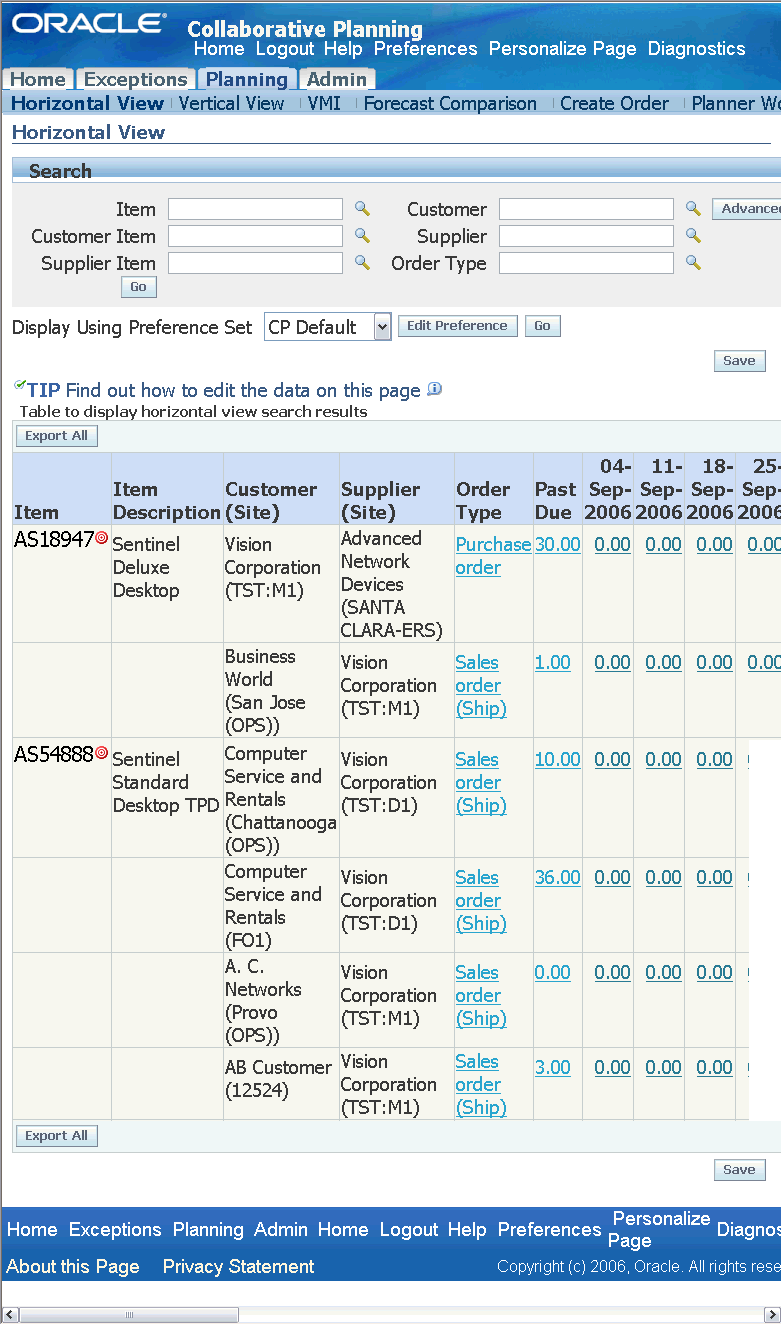Open Past Due 30.00 link
Image resolution: width=781 pixels, height=1326 pixels.
(x=557, y=544)
